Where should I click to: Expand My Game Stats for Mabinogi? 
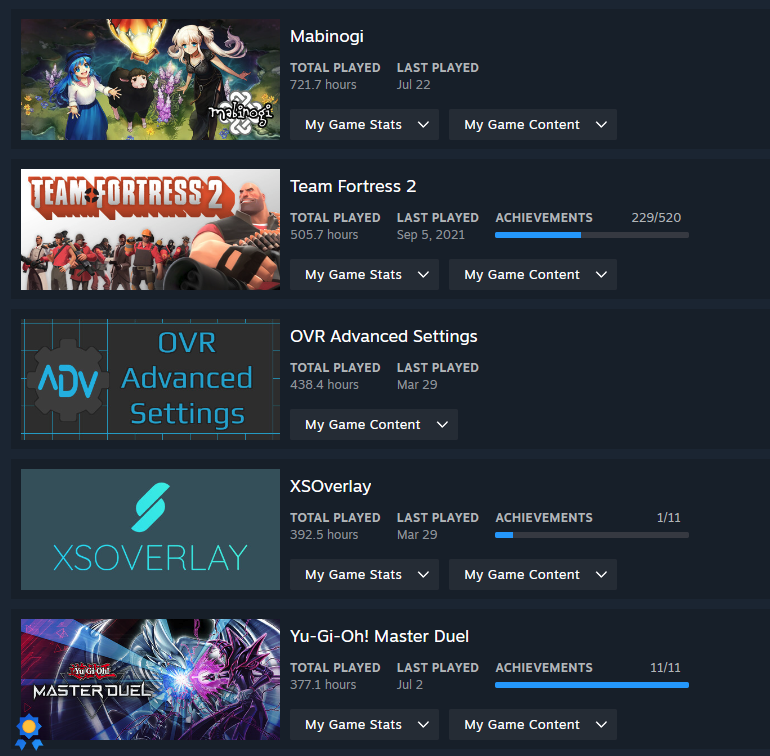pyautogui.click(x=364, y=125)
